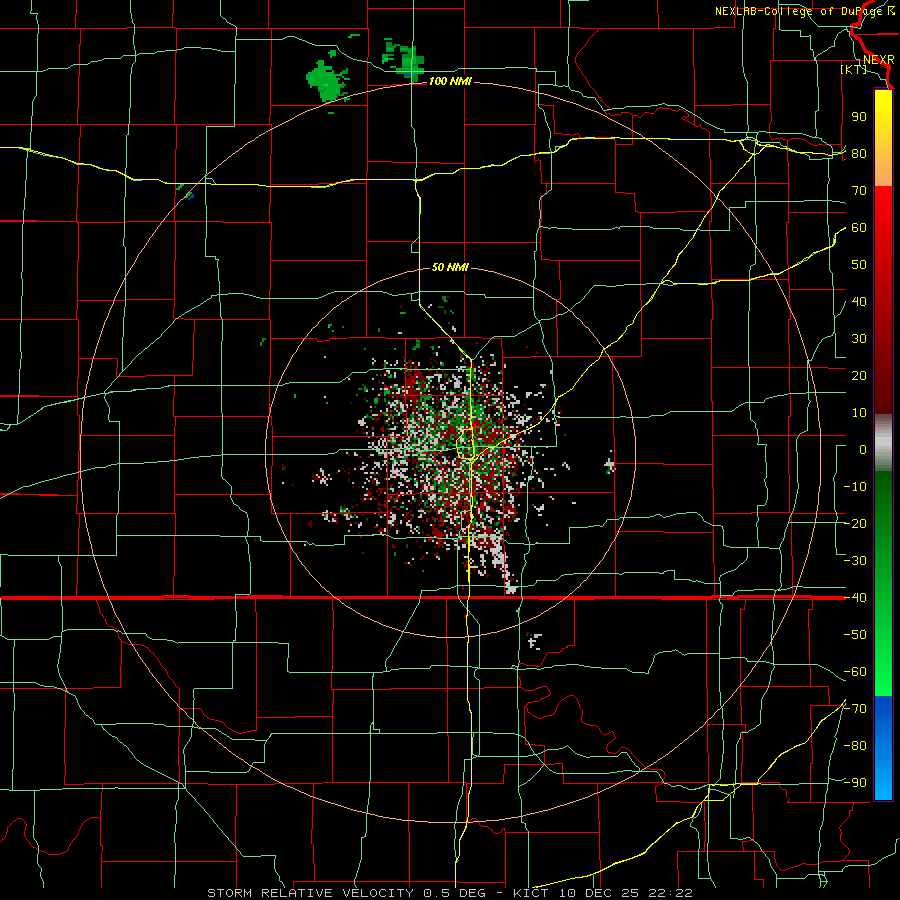
Task: Click the positive 50 scale value
Action: coord(859,265)
